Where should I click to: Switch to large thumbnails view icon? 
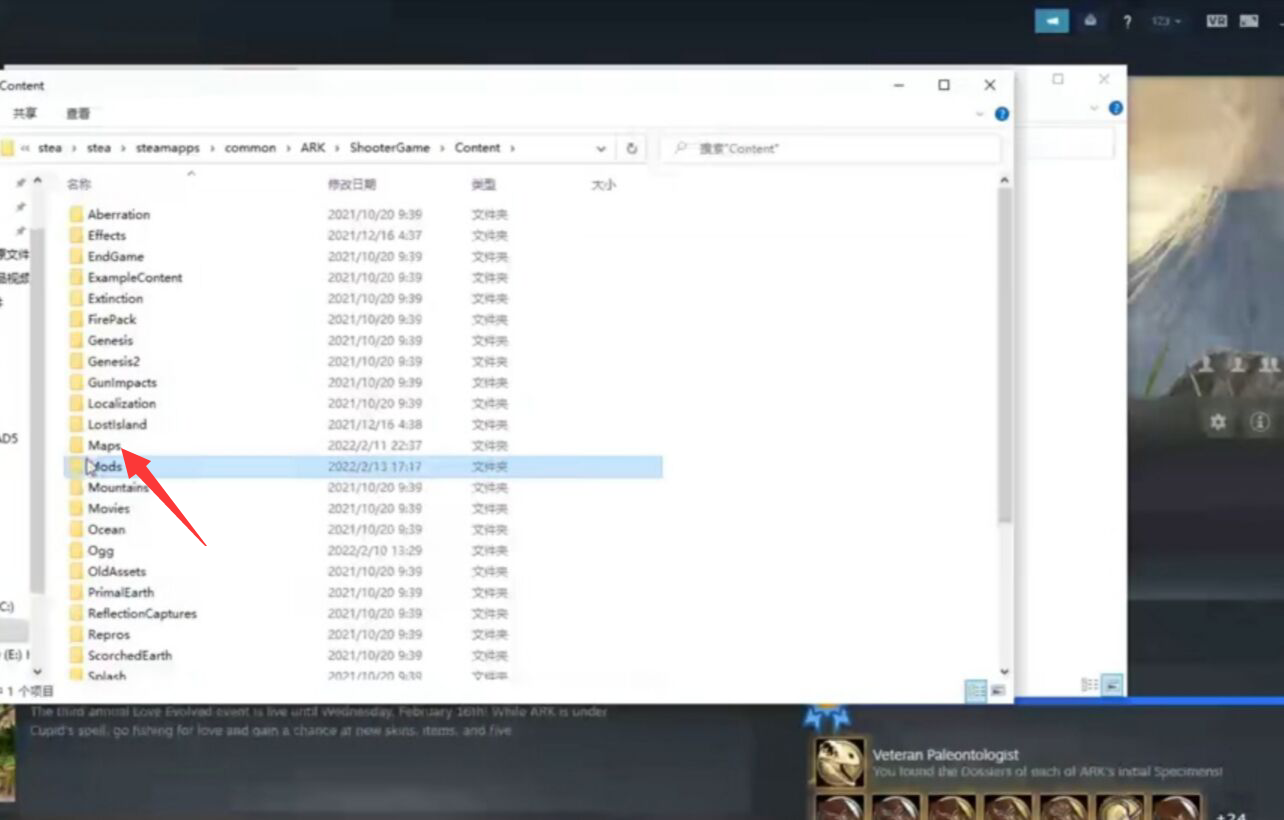(997, 690)
